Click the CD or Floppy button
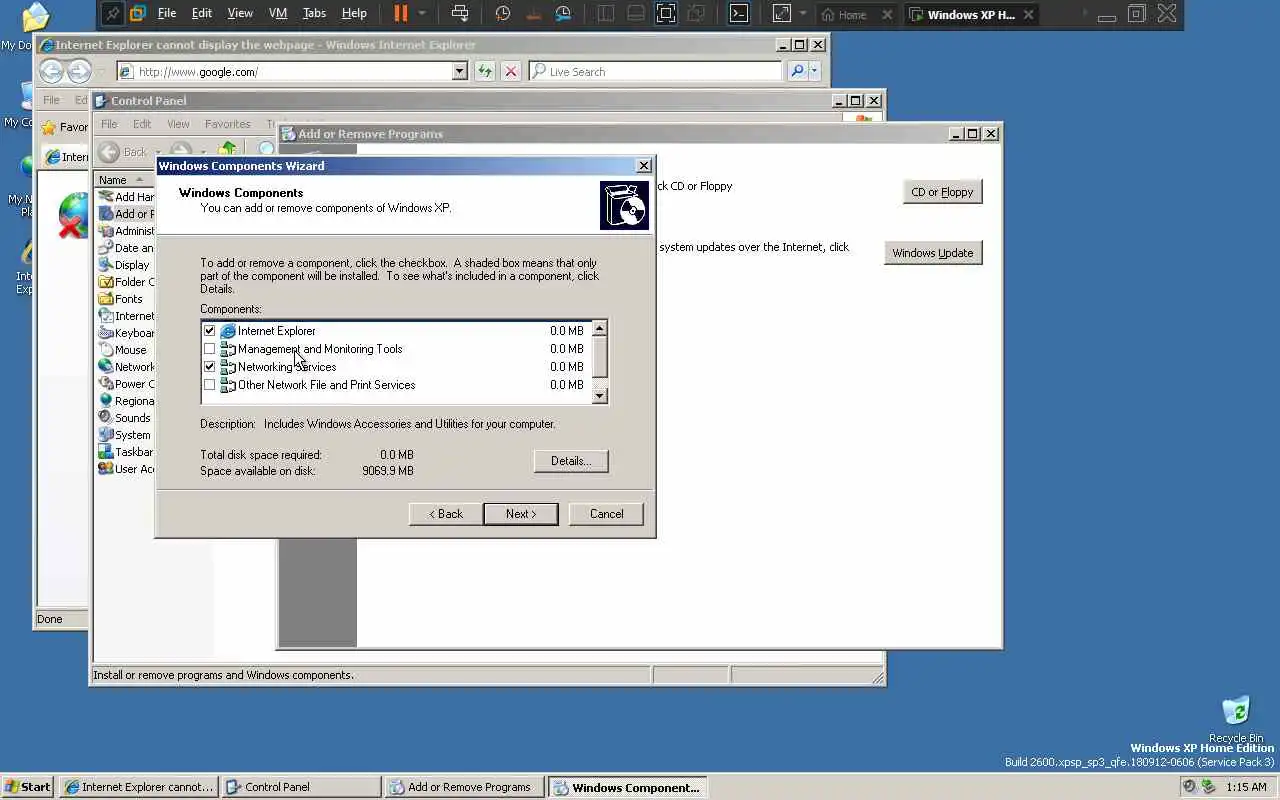 click(x=942, y=192)
